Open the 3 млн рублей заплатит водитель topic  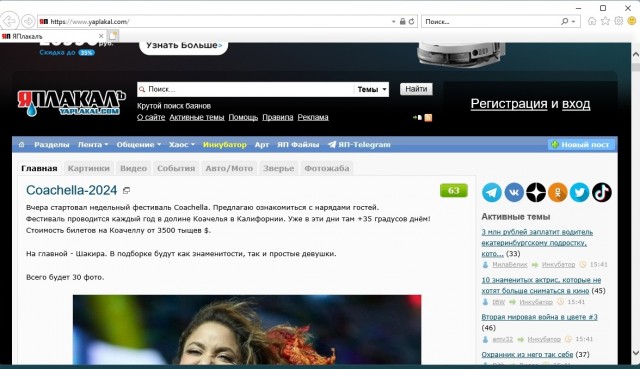tap(537, 242)
